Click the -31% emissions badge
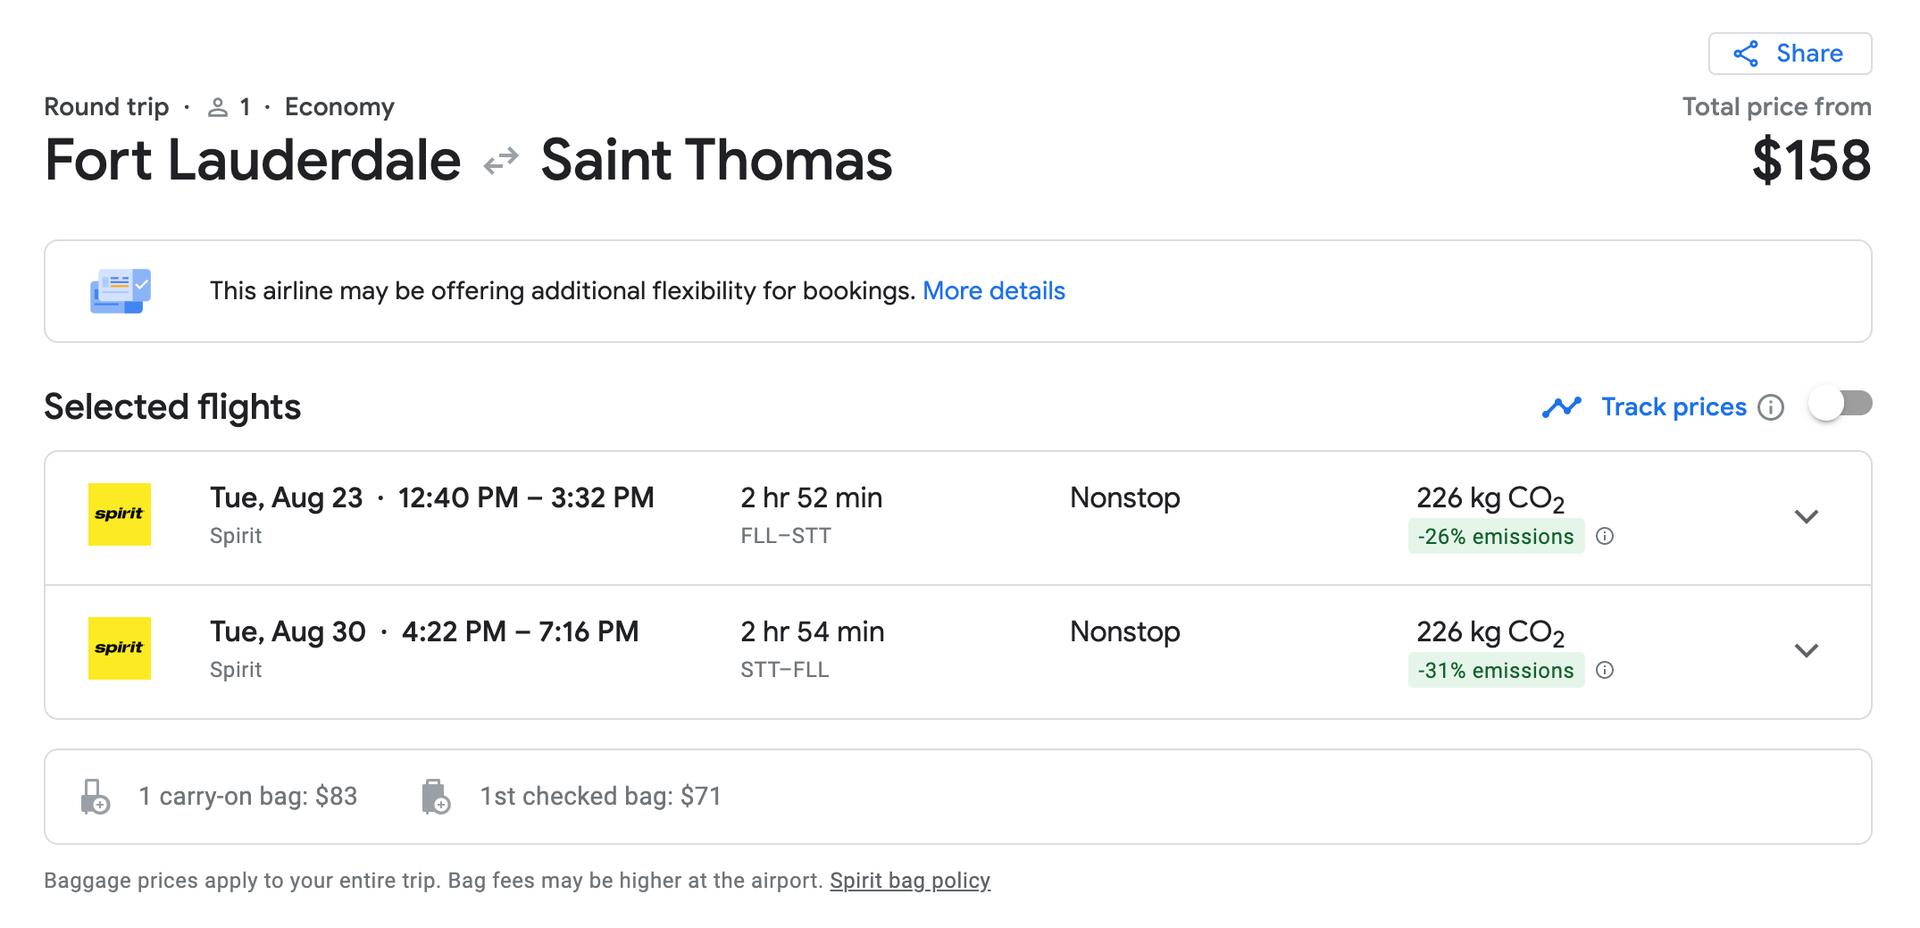Image resolution: width=1920 pixels, height=928 pixels. coord(1496,670)
